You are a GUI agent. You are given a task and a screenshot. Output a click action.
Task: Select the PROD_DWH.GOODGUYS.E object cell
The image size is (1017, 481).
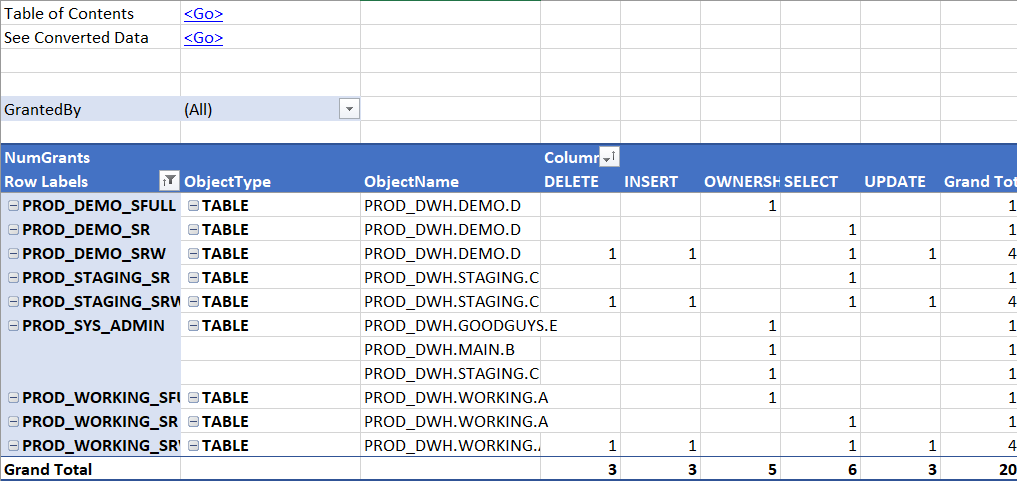coord(450,326)
